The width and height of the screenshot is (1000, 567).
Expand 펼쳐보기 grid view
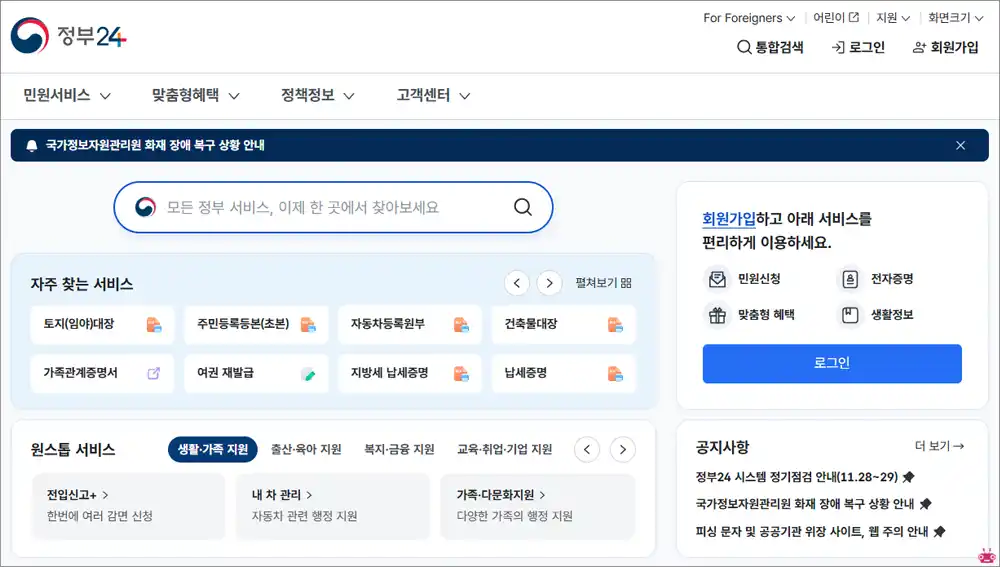[603, 283]
